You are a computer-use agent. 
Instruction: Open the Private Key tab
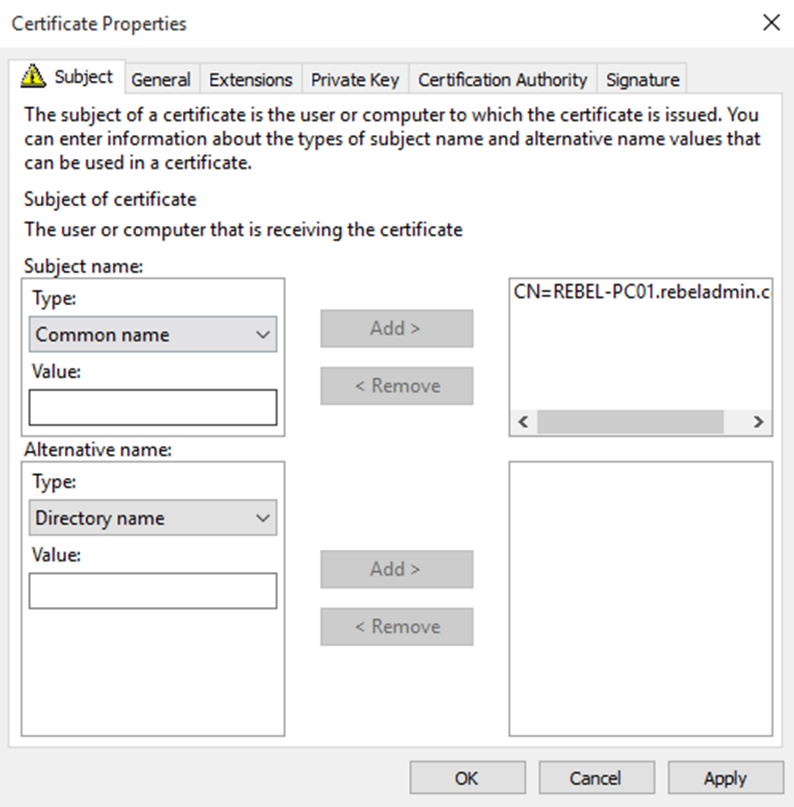(x=355, y=80)
